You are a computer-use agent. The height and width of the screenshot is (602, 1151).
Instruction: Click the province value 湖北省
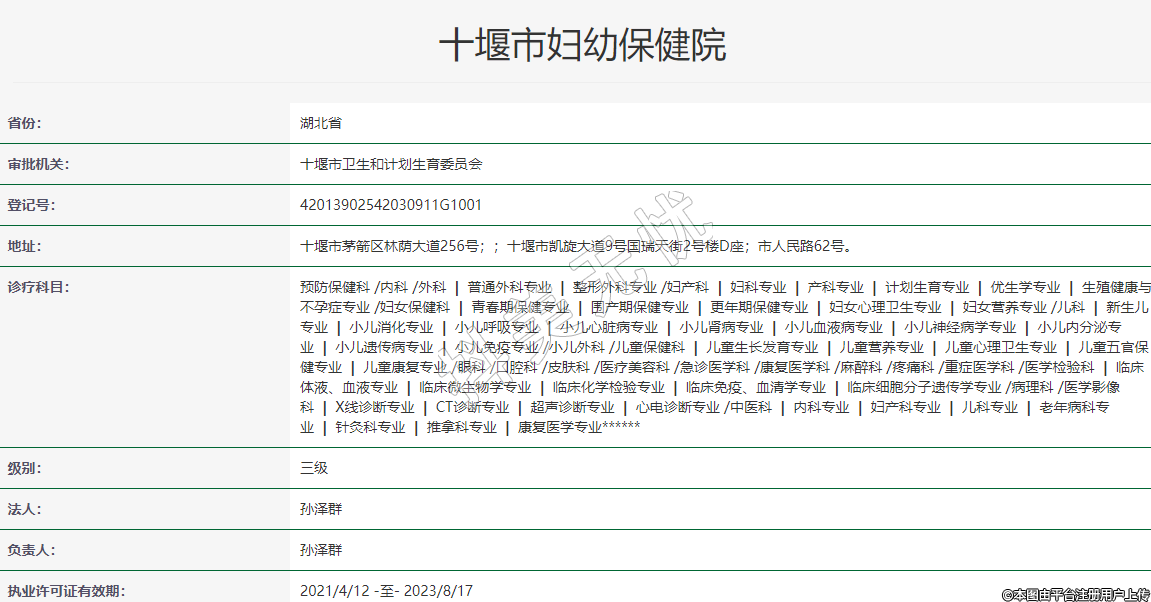321,123
